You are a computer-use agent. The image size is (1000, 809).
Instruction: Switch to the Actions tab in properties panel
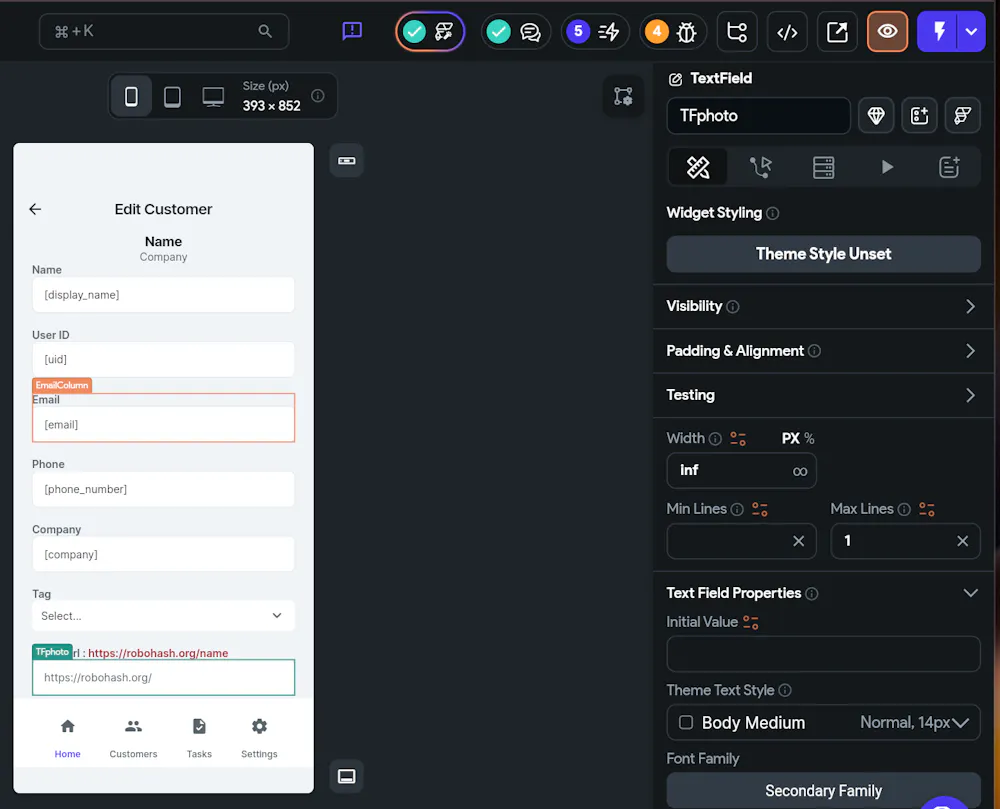760,167
